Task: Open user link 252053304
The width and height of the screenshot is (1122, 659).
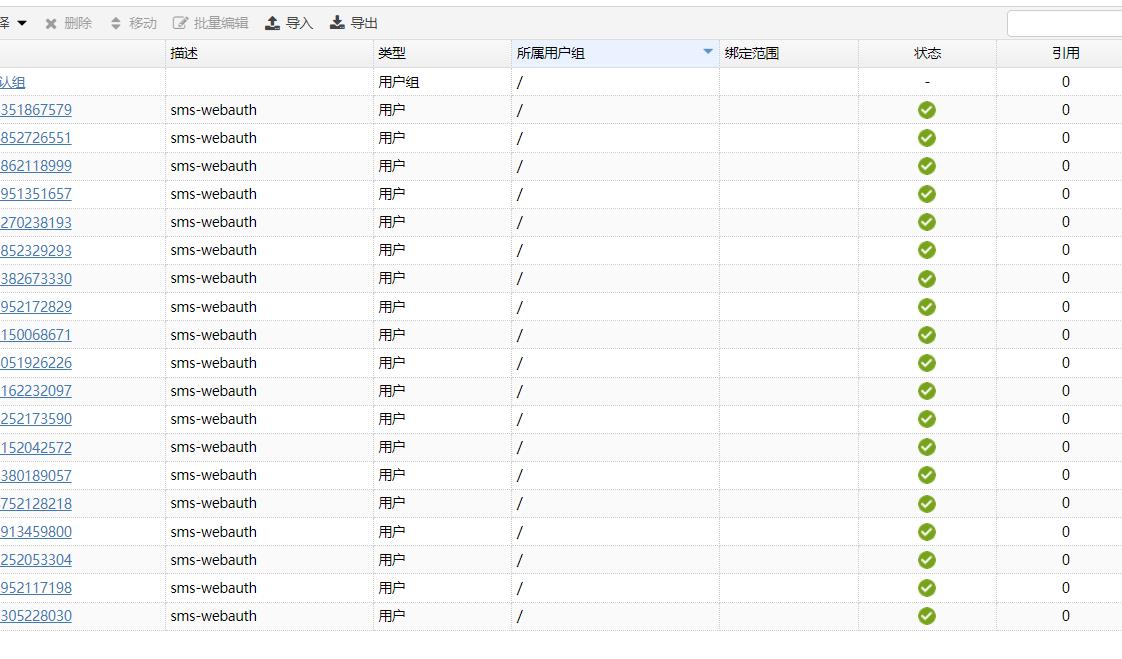Action: [x=36, y=560]
